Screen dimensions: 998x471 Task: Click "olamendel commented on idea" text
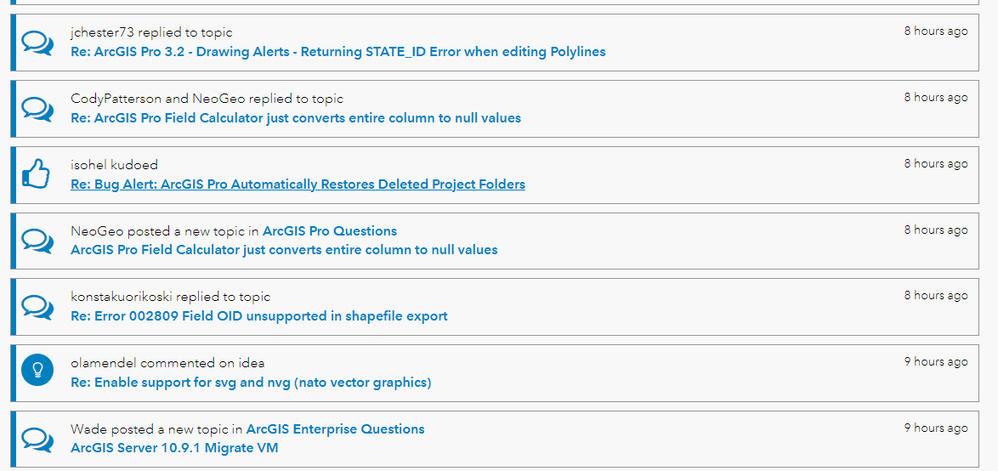(x=167, y=363)
